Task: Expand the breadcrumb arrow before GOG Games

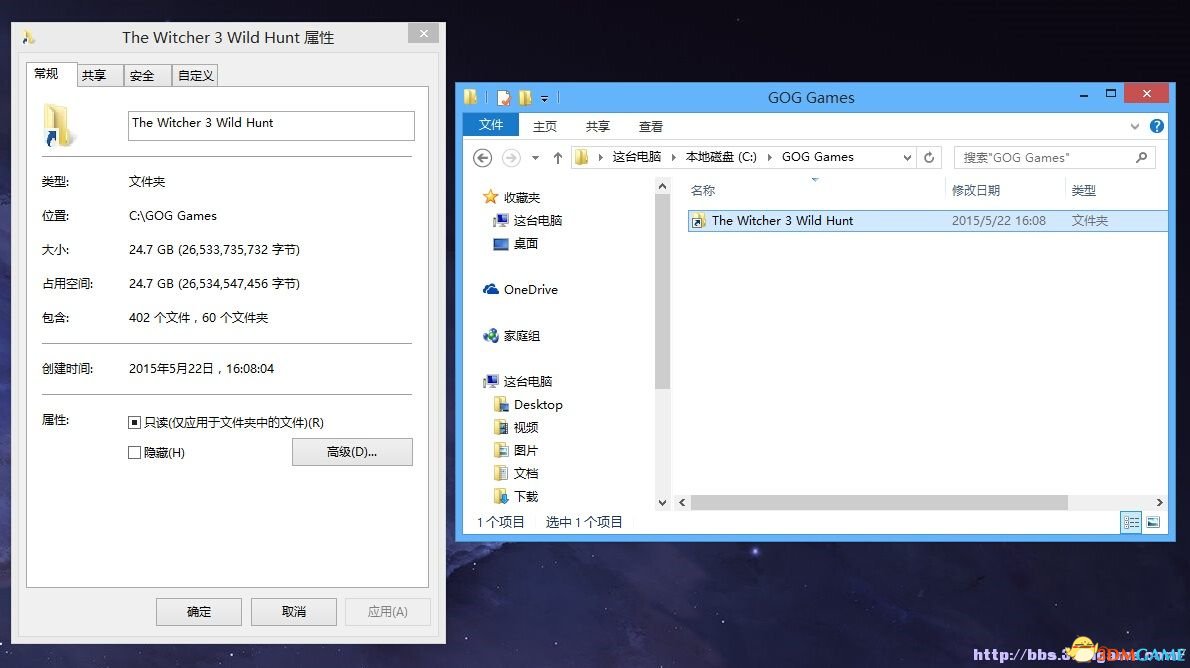Action: point(770,157)
